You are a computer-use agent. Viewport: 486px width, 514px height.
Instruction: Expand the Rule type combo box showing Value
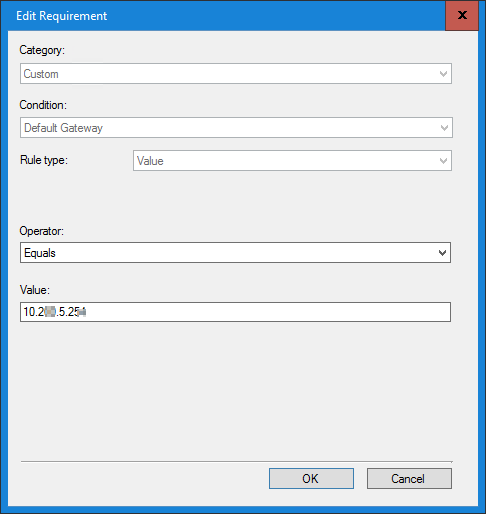pyautogui.click(x=292, y=161)
